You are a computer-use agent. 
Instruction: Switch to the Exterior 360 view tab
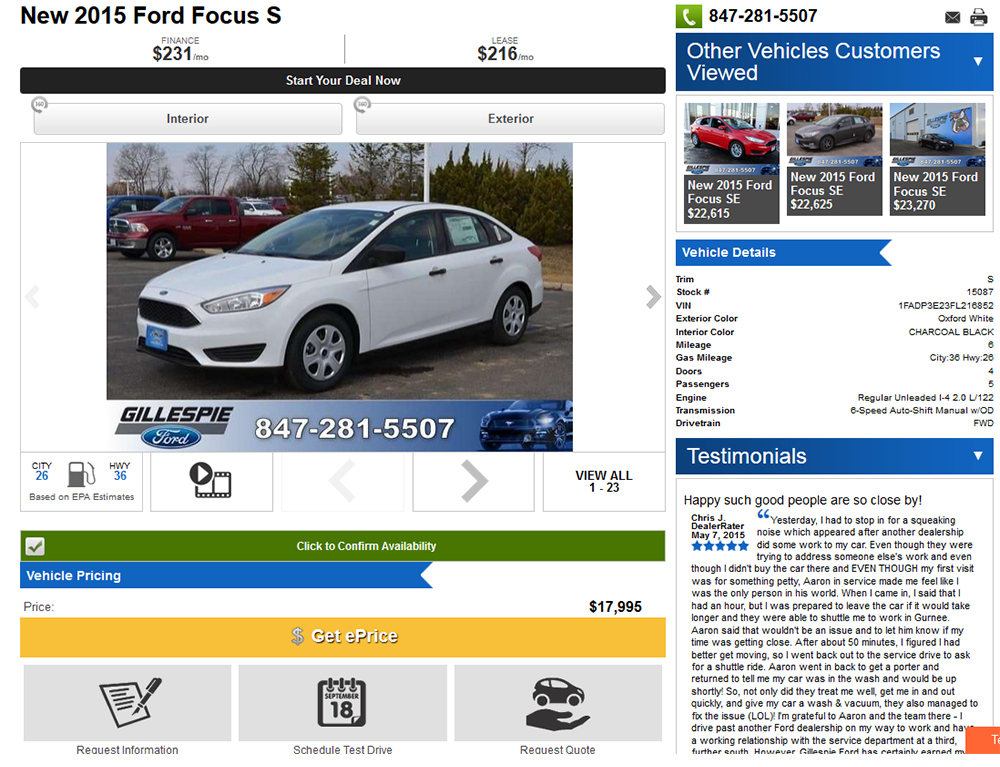tap(510, 119)
